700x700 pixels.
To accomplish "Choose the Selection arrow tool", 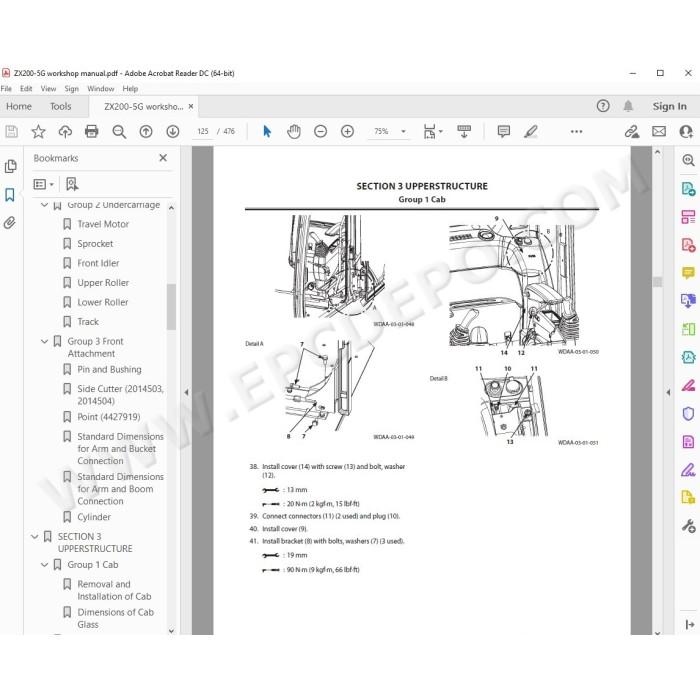I will tap(267, 131).
